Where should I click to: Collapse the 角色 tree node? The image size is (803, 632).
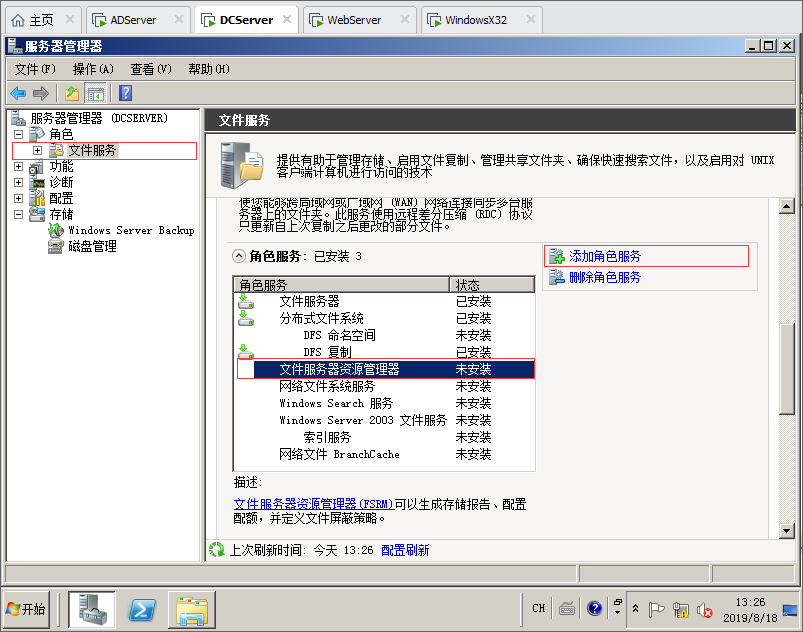pyautogui.click(x=18, y=135)
